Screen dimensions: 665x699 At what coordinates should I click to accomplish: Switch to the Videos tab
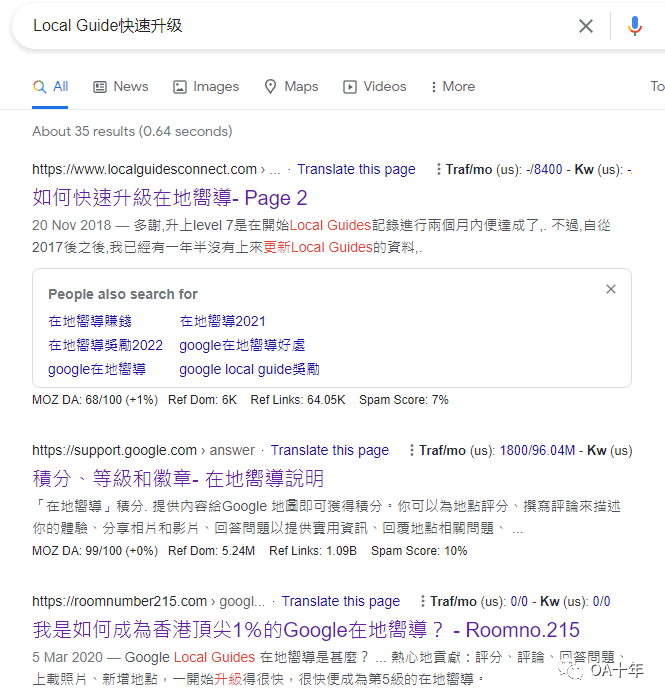coord(374,86)
